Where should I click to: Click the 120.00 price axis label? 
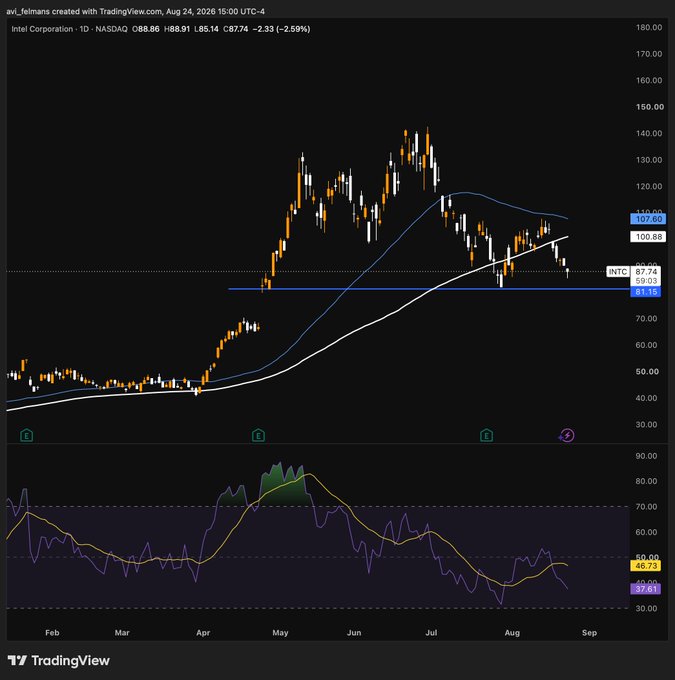point(649,186)
